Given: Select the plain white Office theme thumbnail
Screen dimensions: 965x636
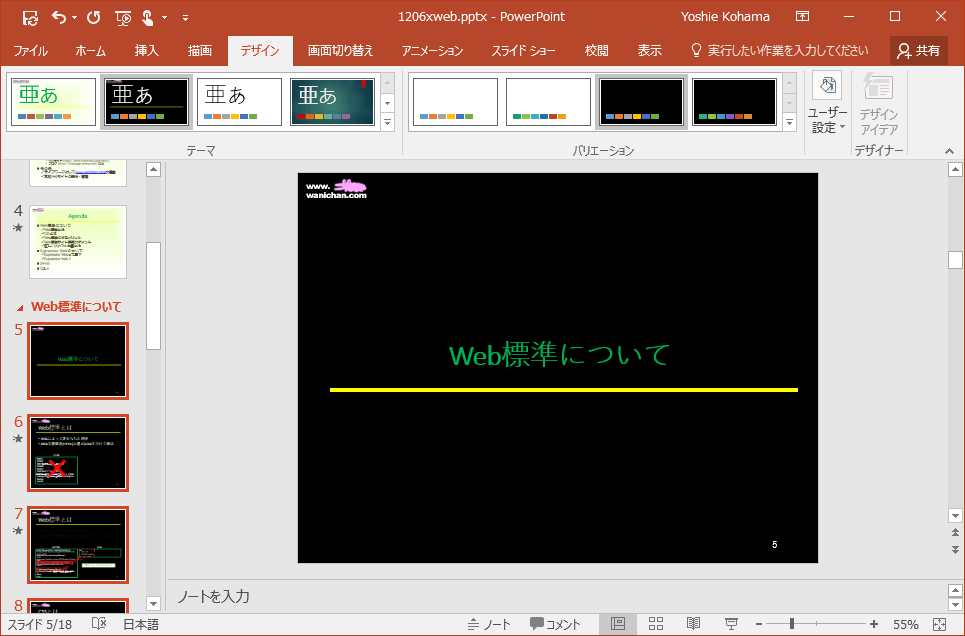Looking at the screenshot, I should 239,102.
